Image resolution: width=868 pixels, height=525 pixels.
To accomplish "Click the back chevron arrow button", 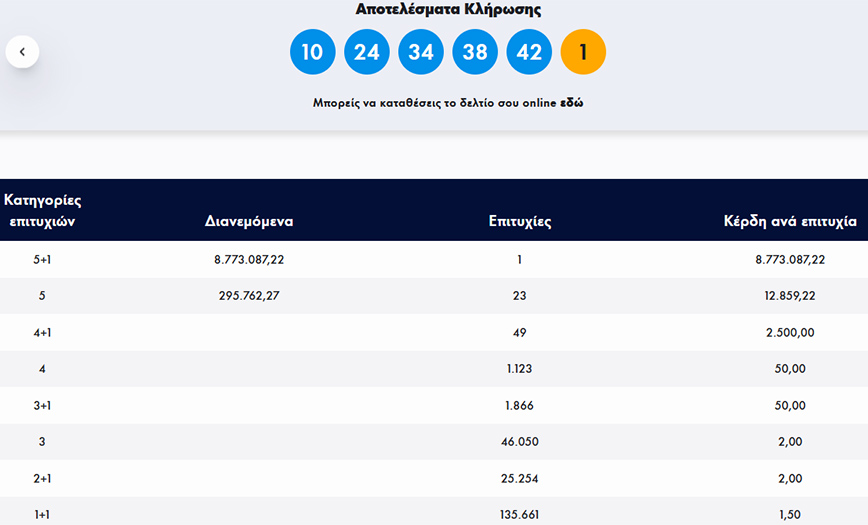I will tap(22, 52).
